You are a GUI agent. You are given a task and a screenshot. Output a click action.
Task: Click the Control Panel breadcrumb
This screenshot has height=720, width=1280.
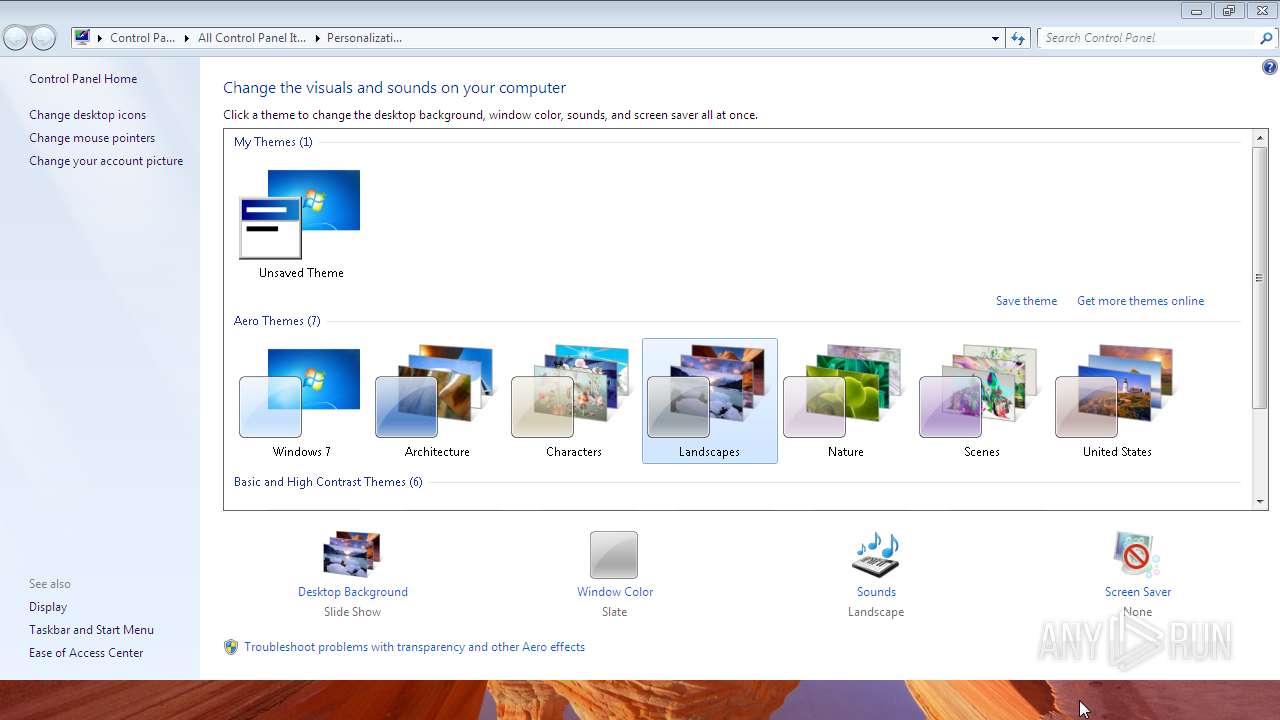coord(142,38)
